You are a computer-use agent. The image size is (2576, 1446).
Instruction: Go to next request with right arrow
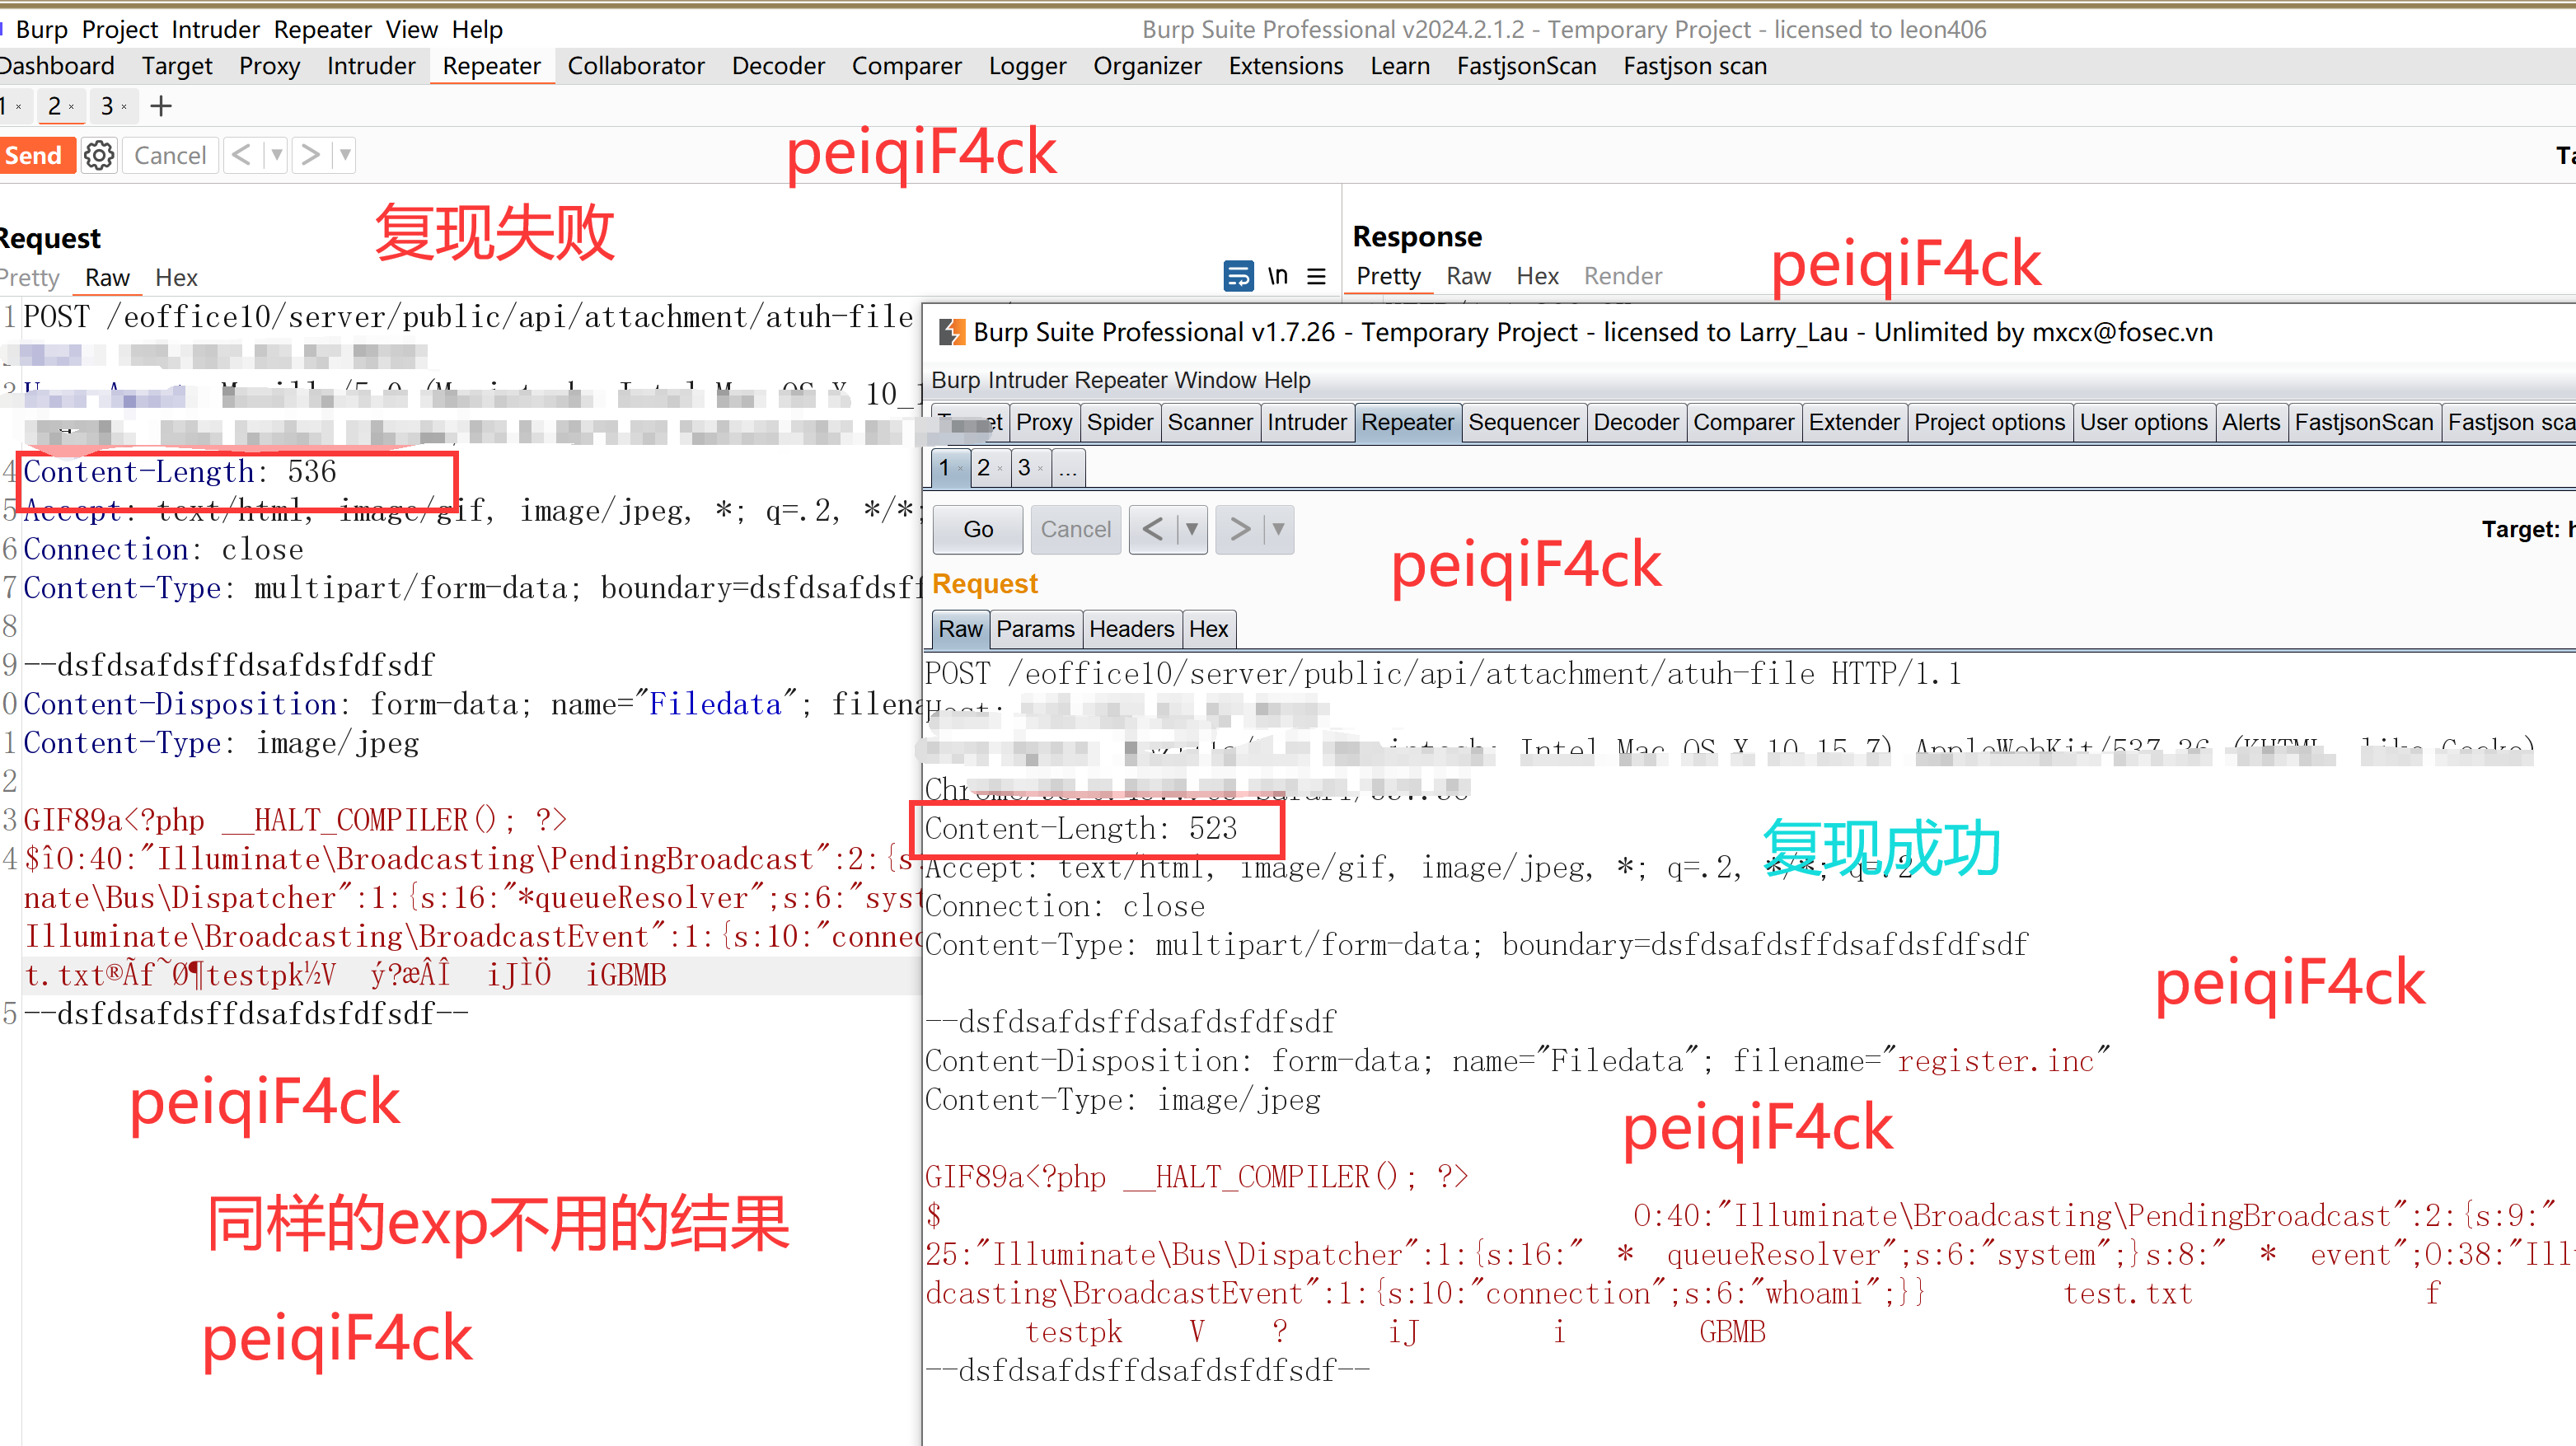tap(310, 155)
